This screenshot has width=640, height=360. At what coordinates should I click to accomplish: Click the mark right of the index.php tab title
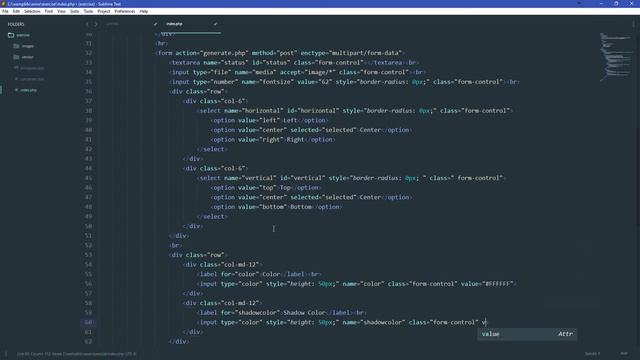pos(215,24)
